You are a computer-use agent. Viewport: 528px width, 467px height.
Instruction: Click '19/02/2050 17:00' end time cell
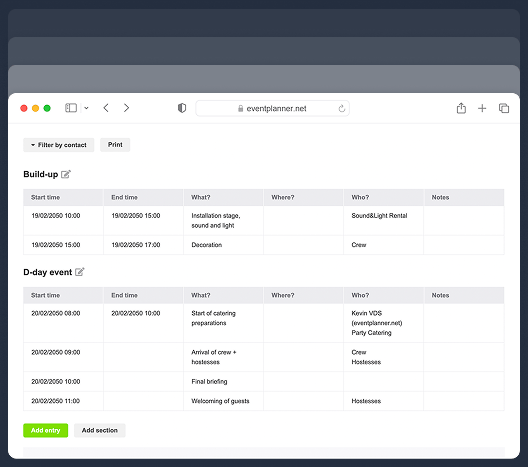[x=143, y=245]
